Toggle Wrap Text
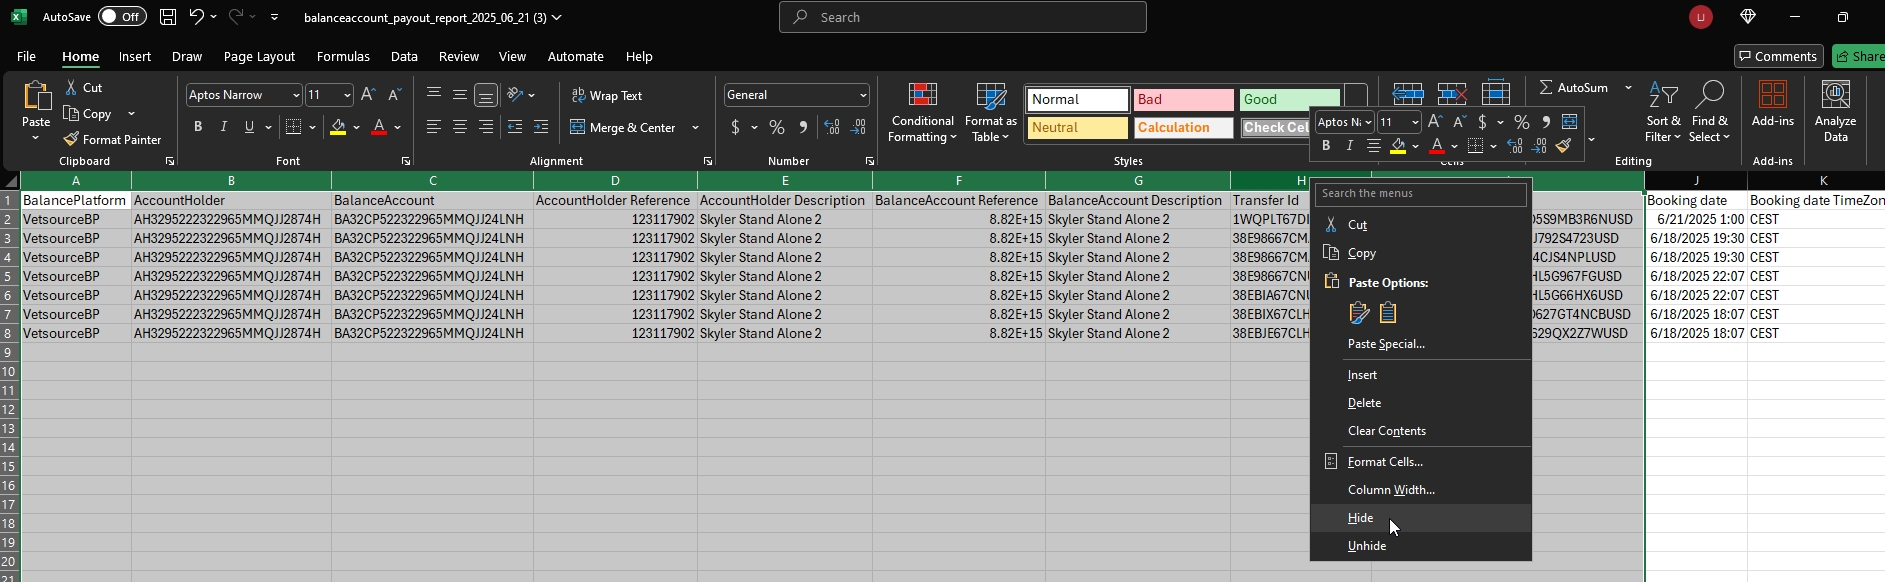The image size is (1885, 582). (607, 95)
